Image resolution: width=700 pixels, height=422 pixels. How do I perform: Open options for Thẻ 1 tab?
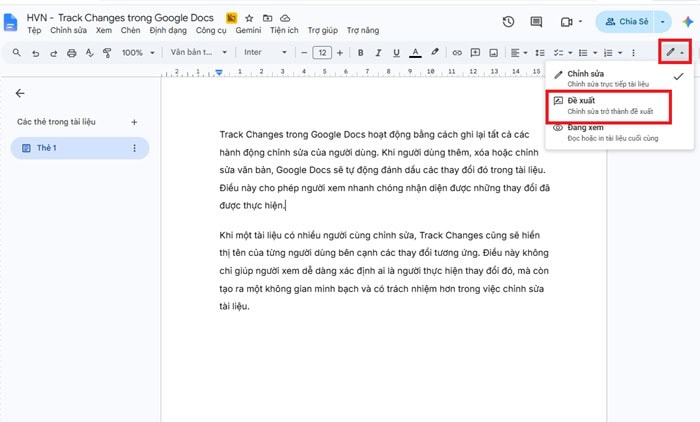pyautogui.click(x=134, y=148)
